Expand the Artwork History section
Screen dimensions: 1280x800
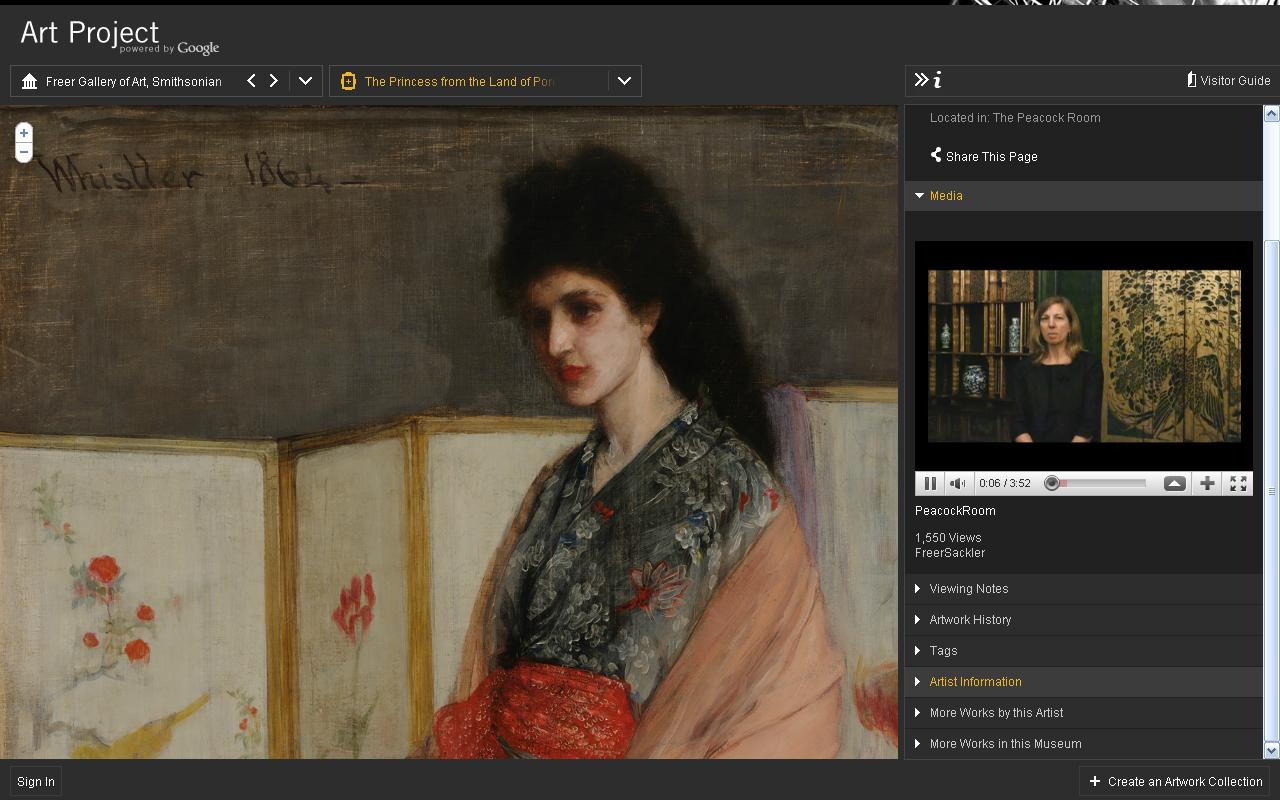(x=1084, y=620)
